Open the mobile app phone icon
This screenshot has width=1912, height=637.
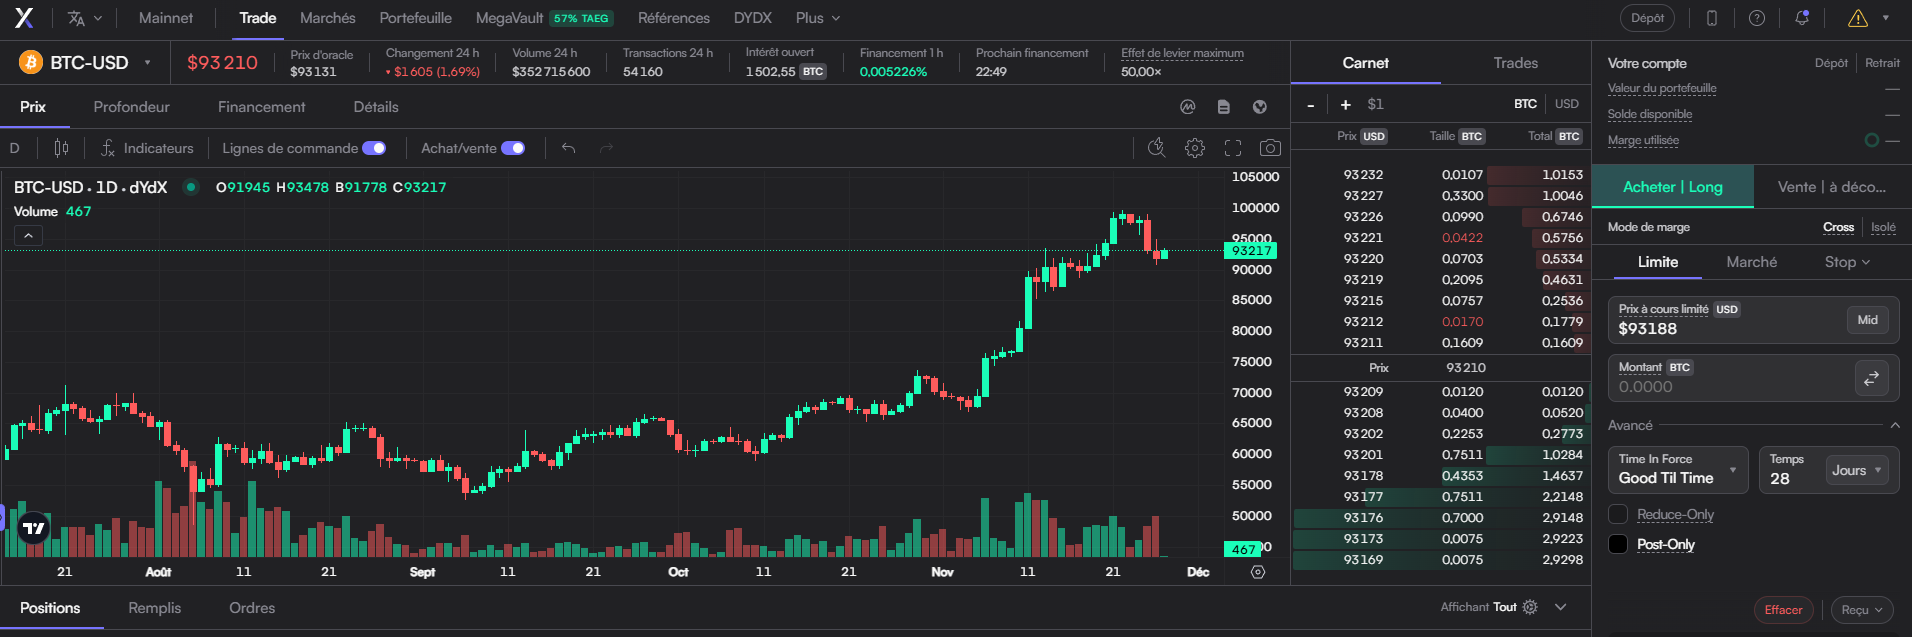click(1712, 18)
